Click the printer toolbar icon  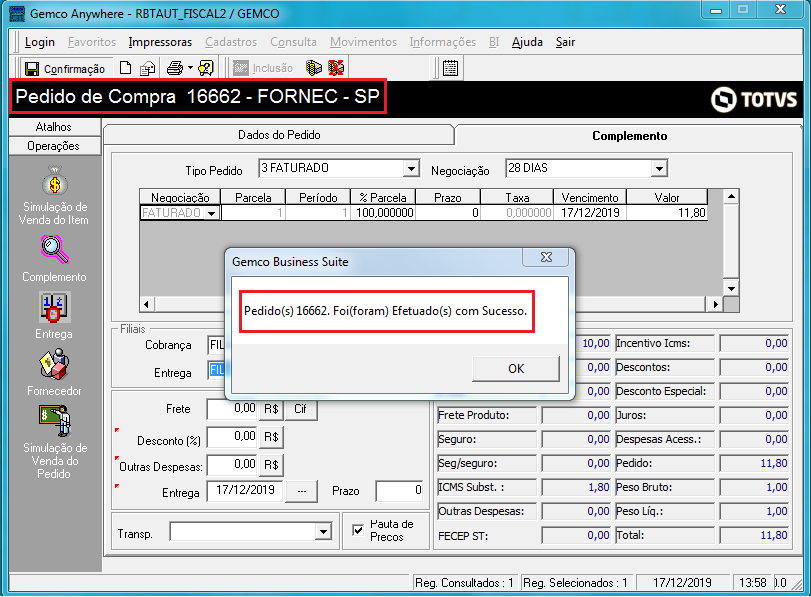(x=175, y=68)
